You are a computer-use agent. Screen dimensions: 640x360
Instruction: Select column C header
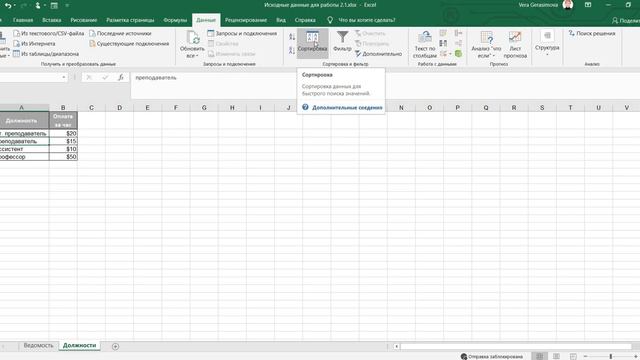[x=91, y=108]
